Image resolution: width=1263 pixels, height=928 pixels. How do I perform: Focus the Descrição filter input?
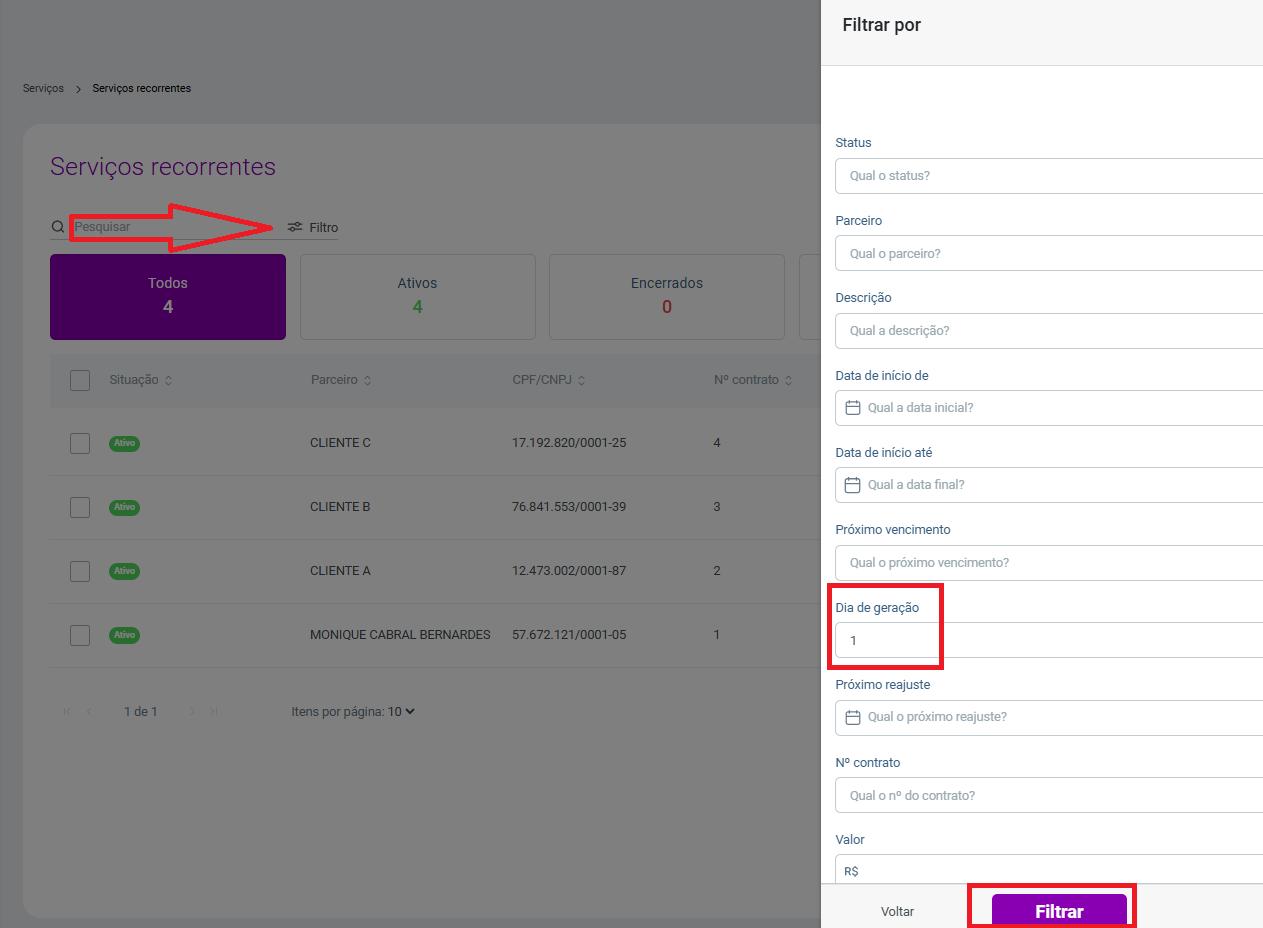pyautogui.click(x=1049, y=331)
